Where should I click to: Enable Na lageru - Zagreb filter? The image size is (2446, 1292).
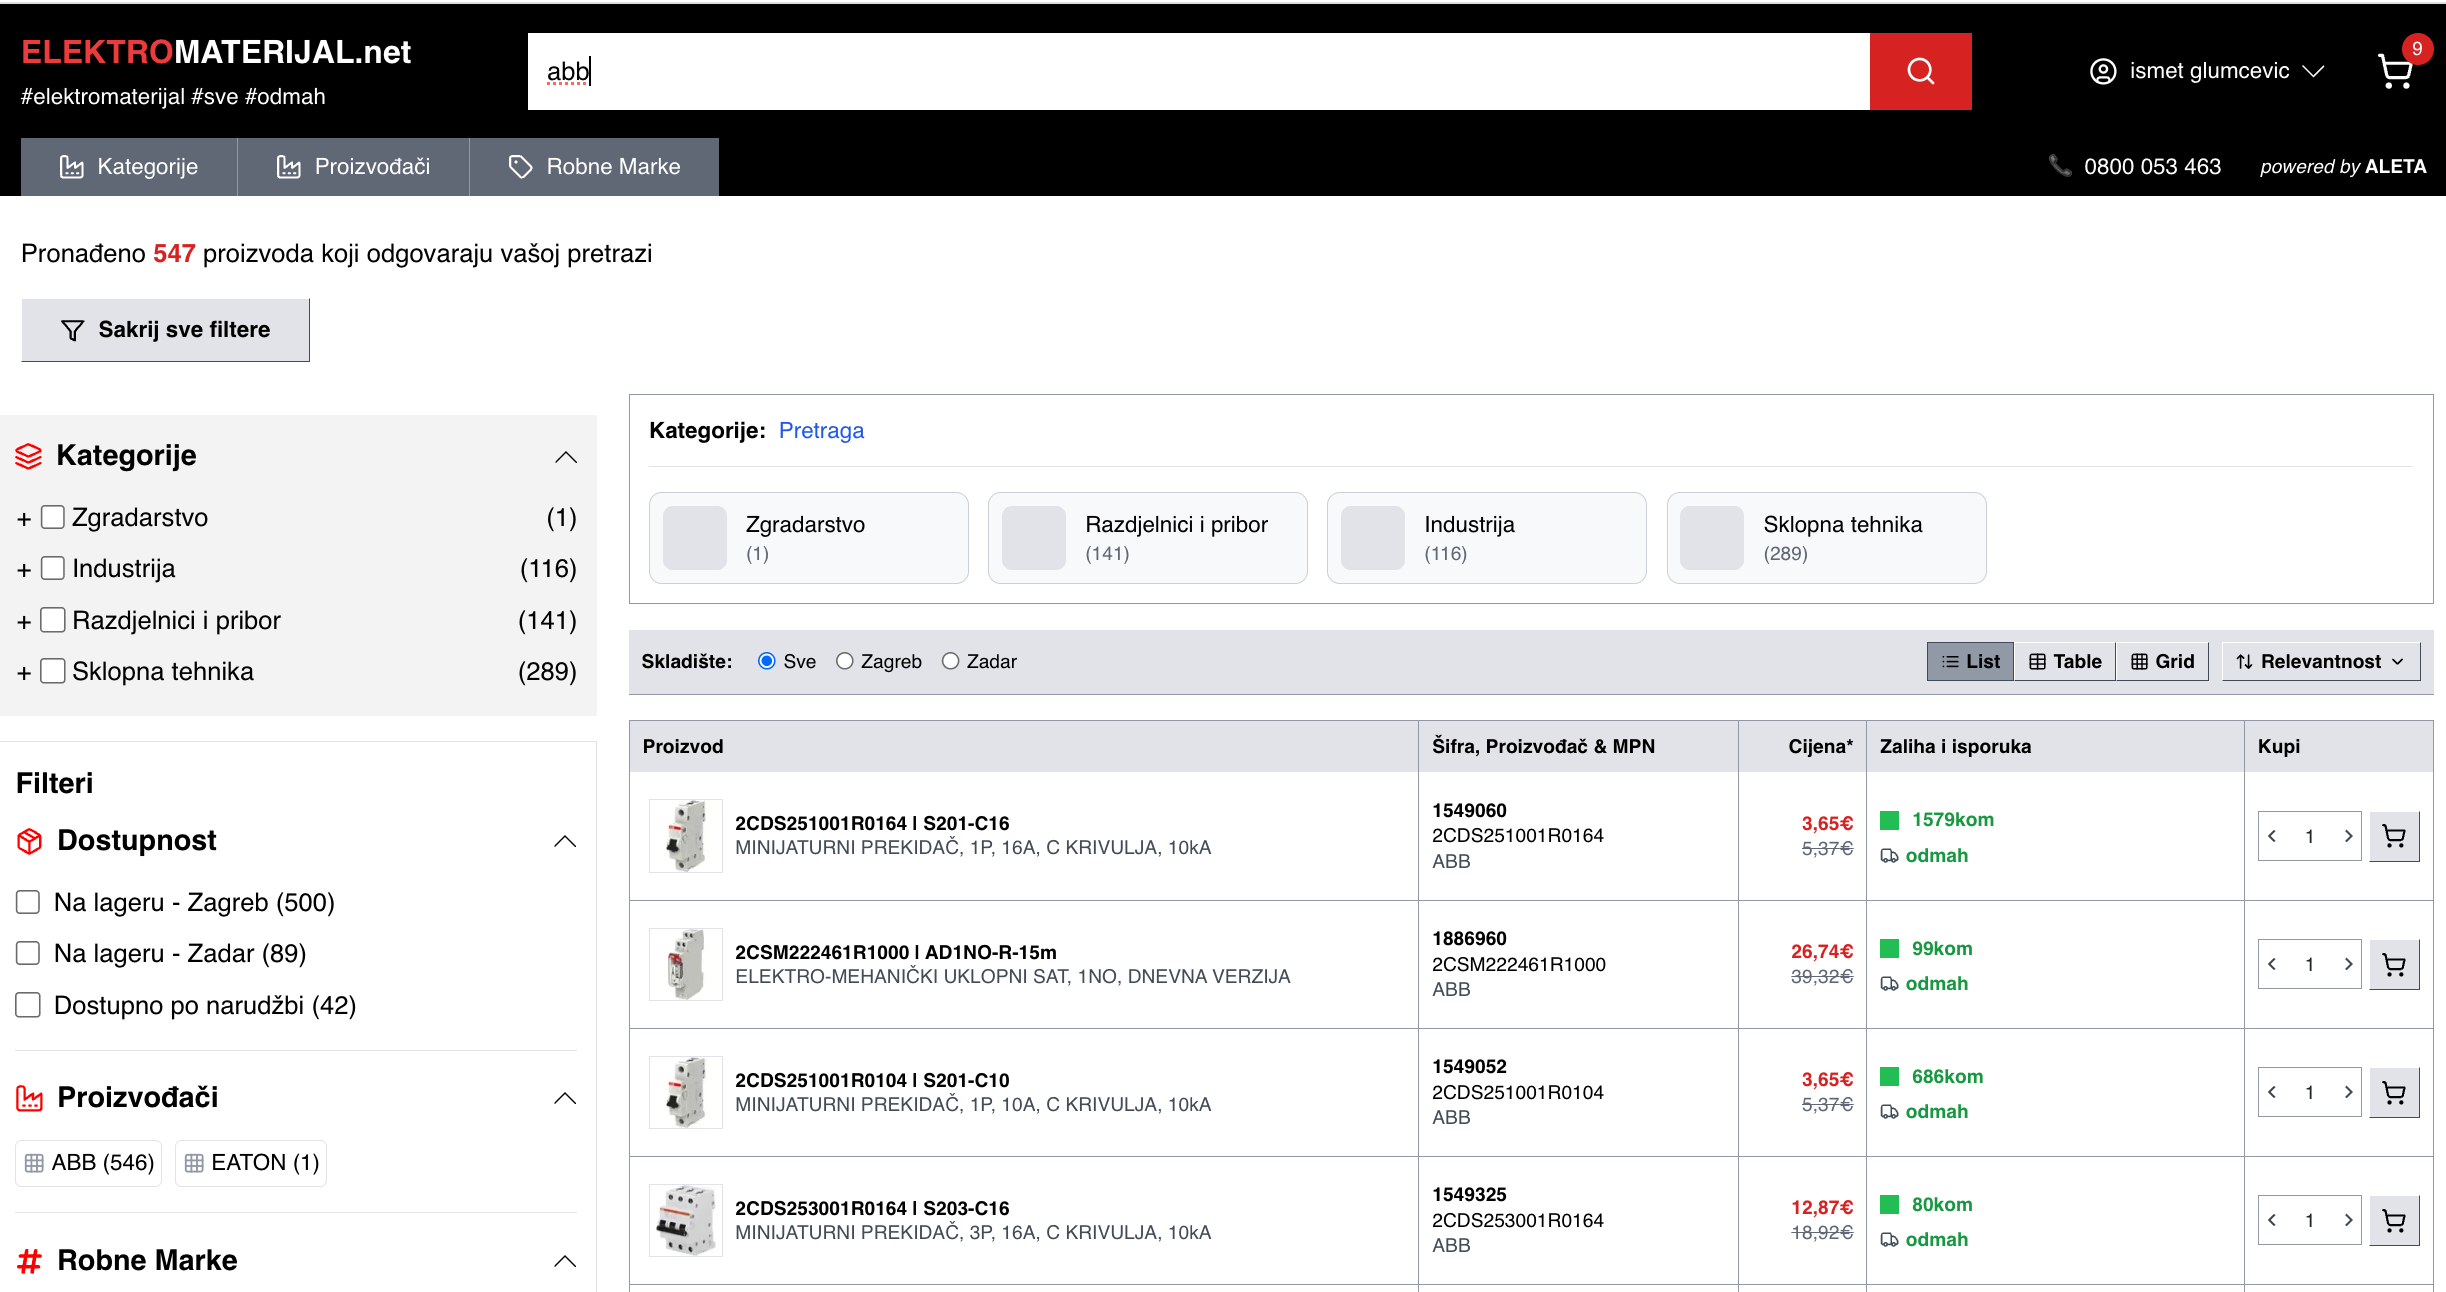coord(28,902)
